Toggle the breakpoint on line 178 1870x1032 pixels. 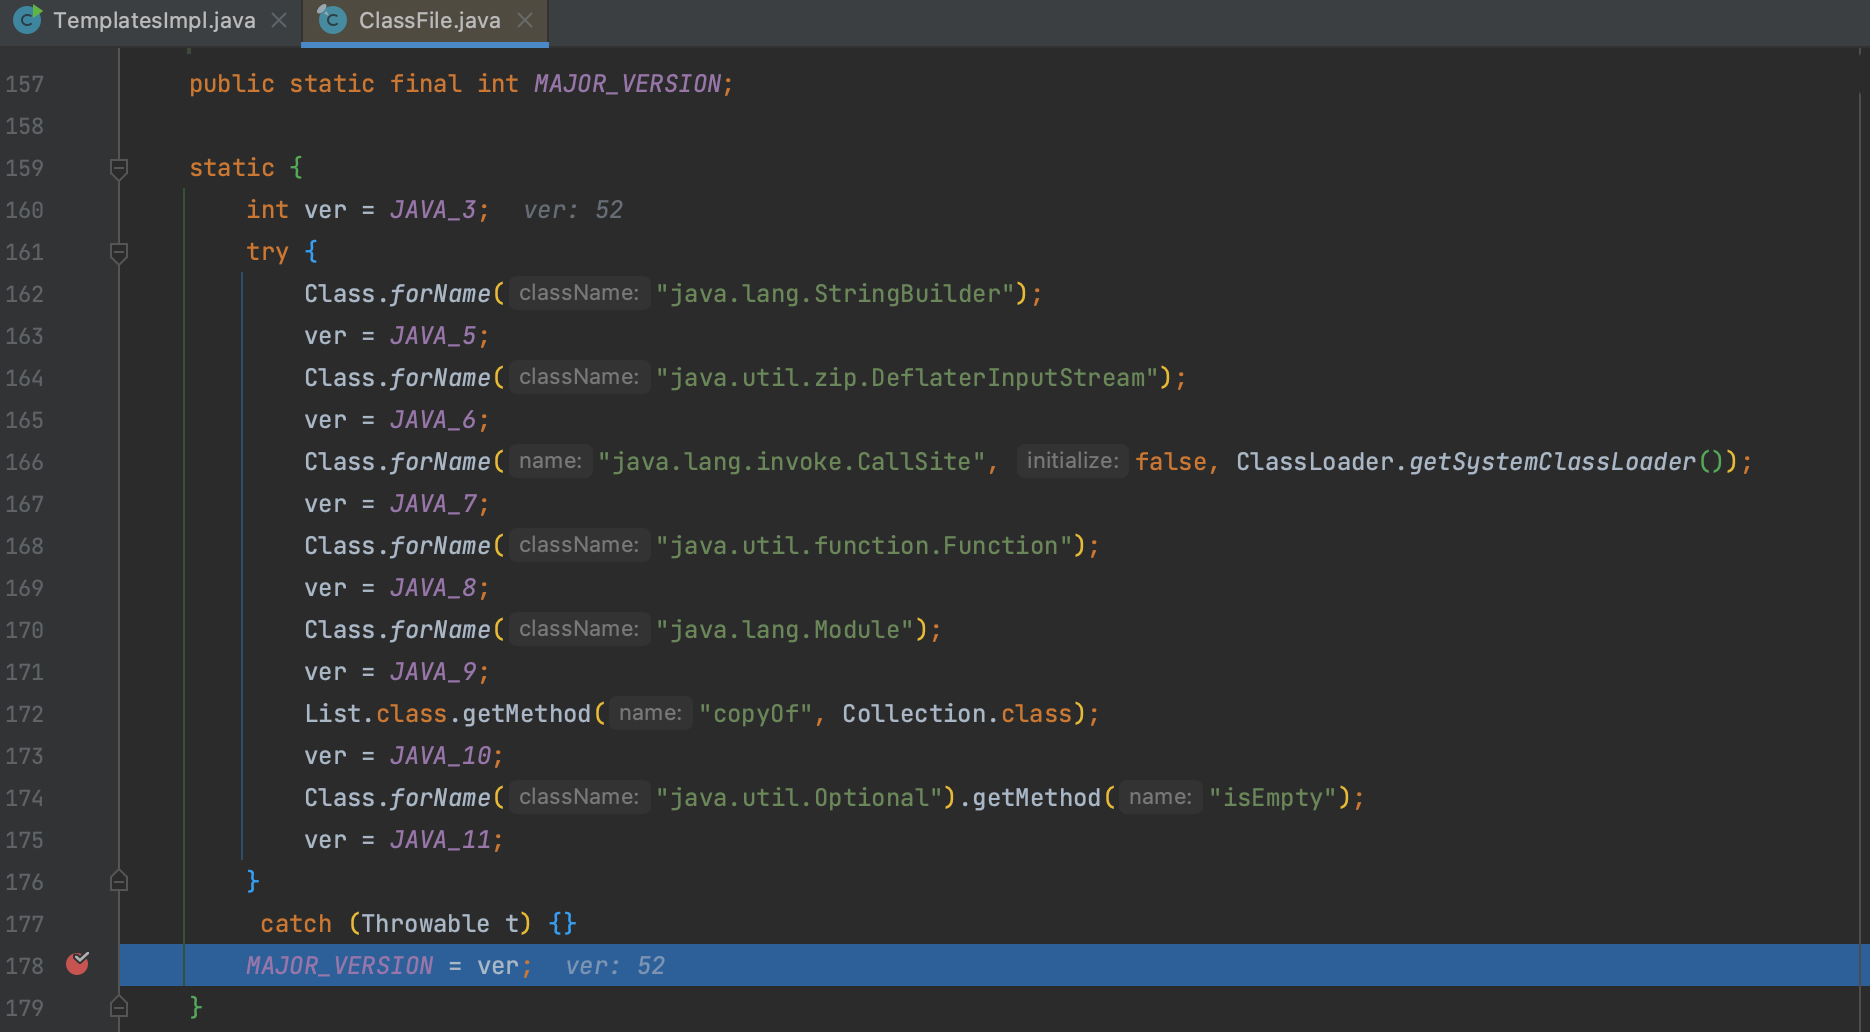(x=78, y=964)
